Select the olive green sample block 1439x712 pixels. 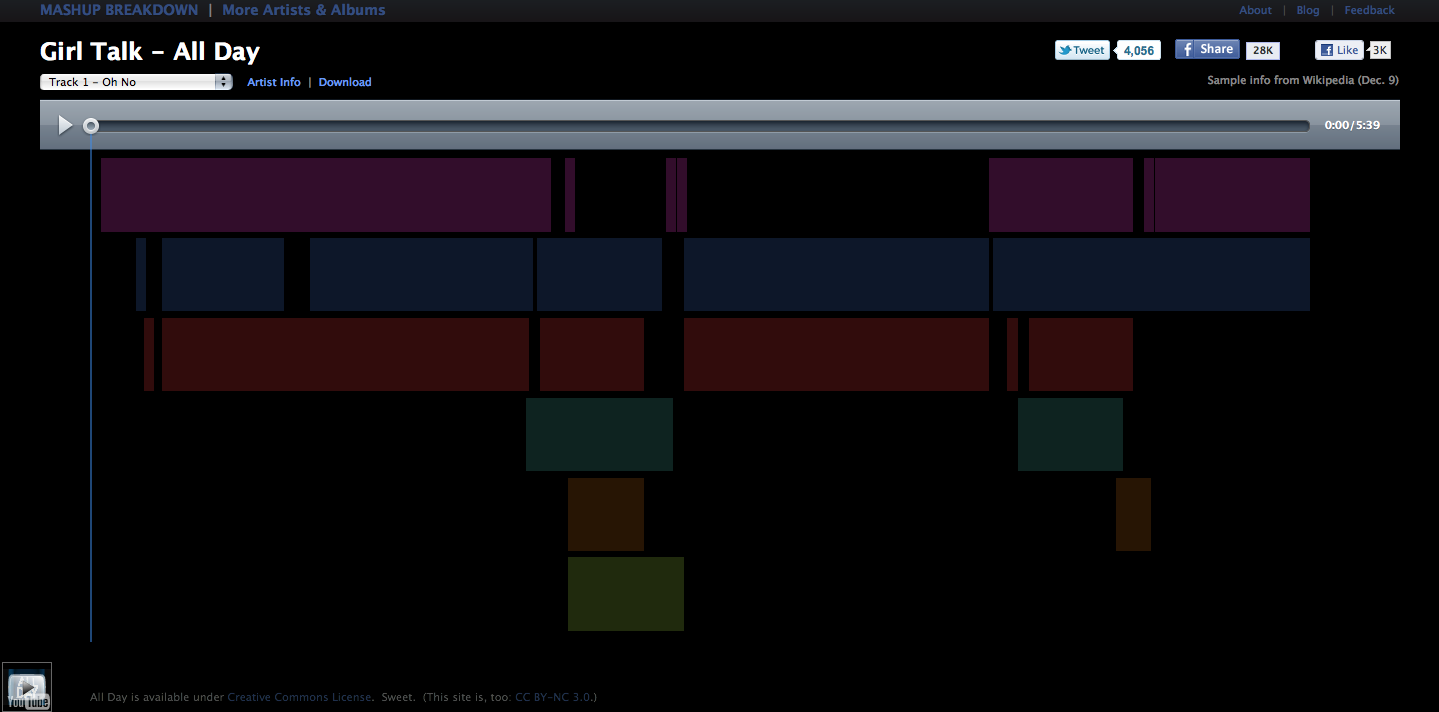pos(626,594)
